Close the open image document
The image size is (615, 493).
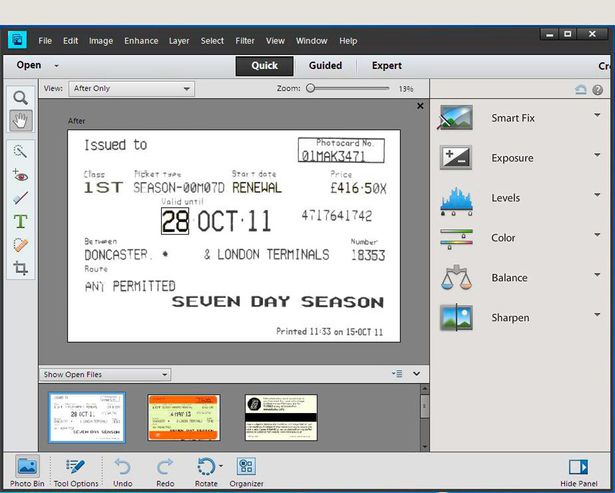[x=420, y=106]
